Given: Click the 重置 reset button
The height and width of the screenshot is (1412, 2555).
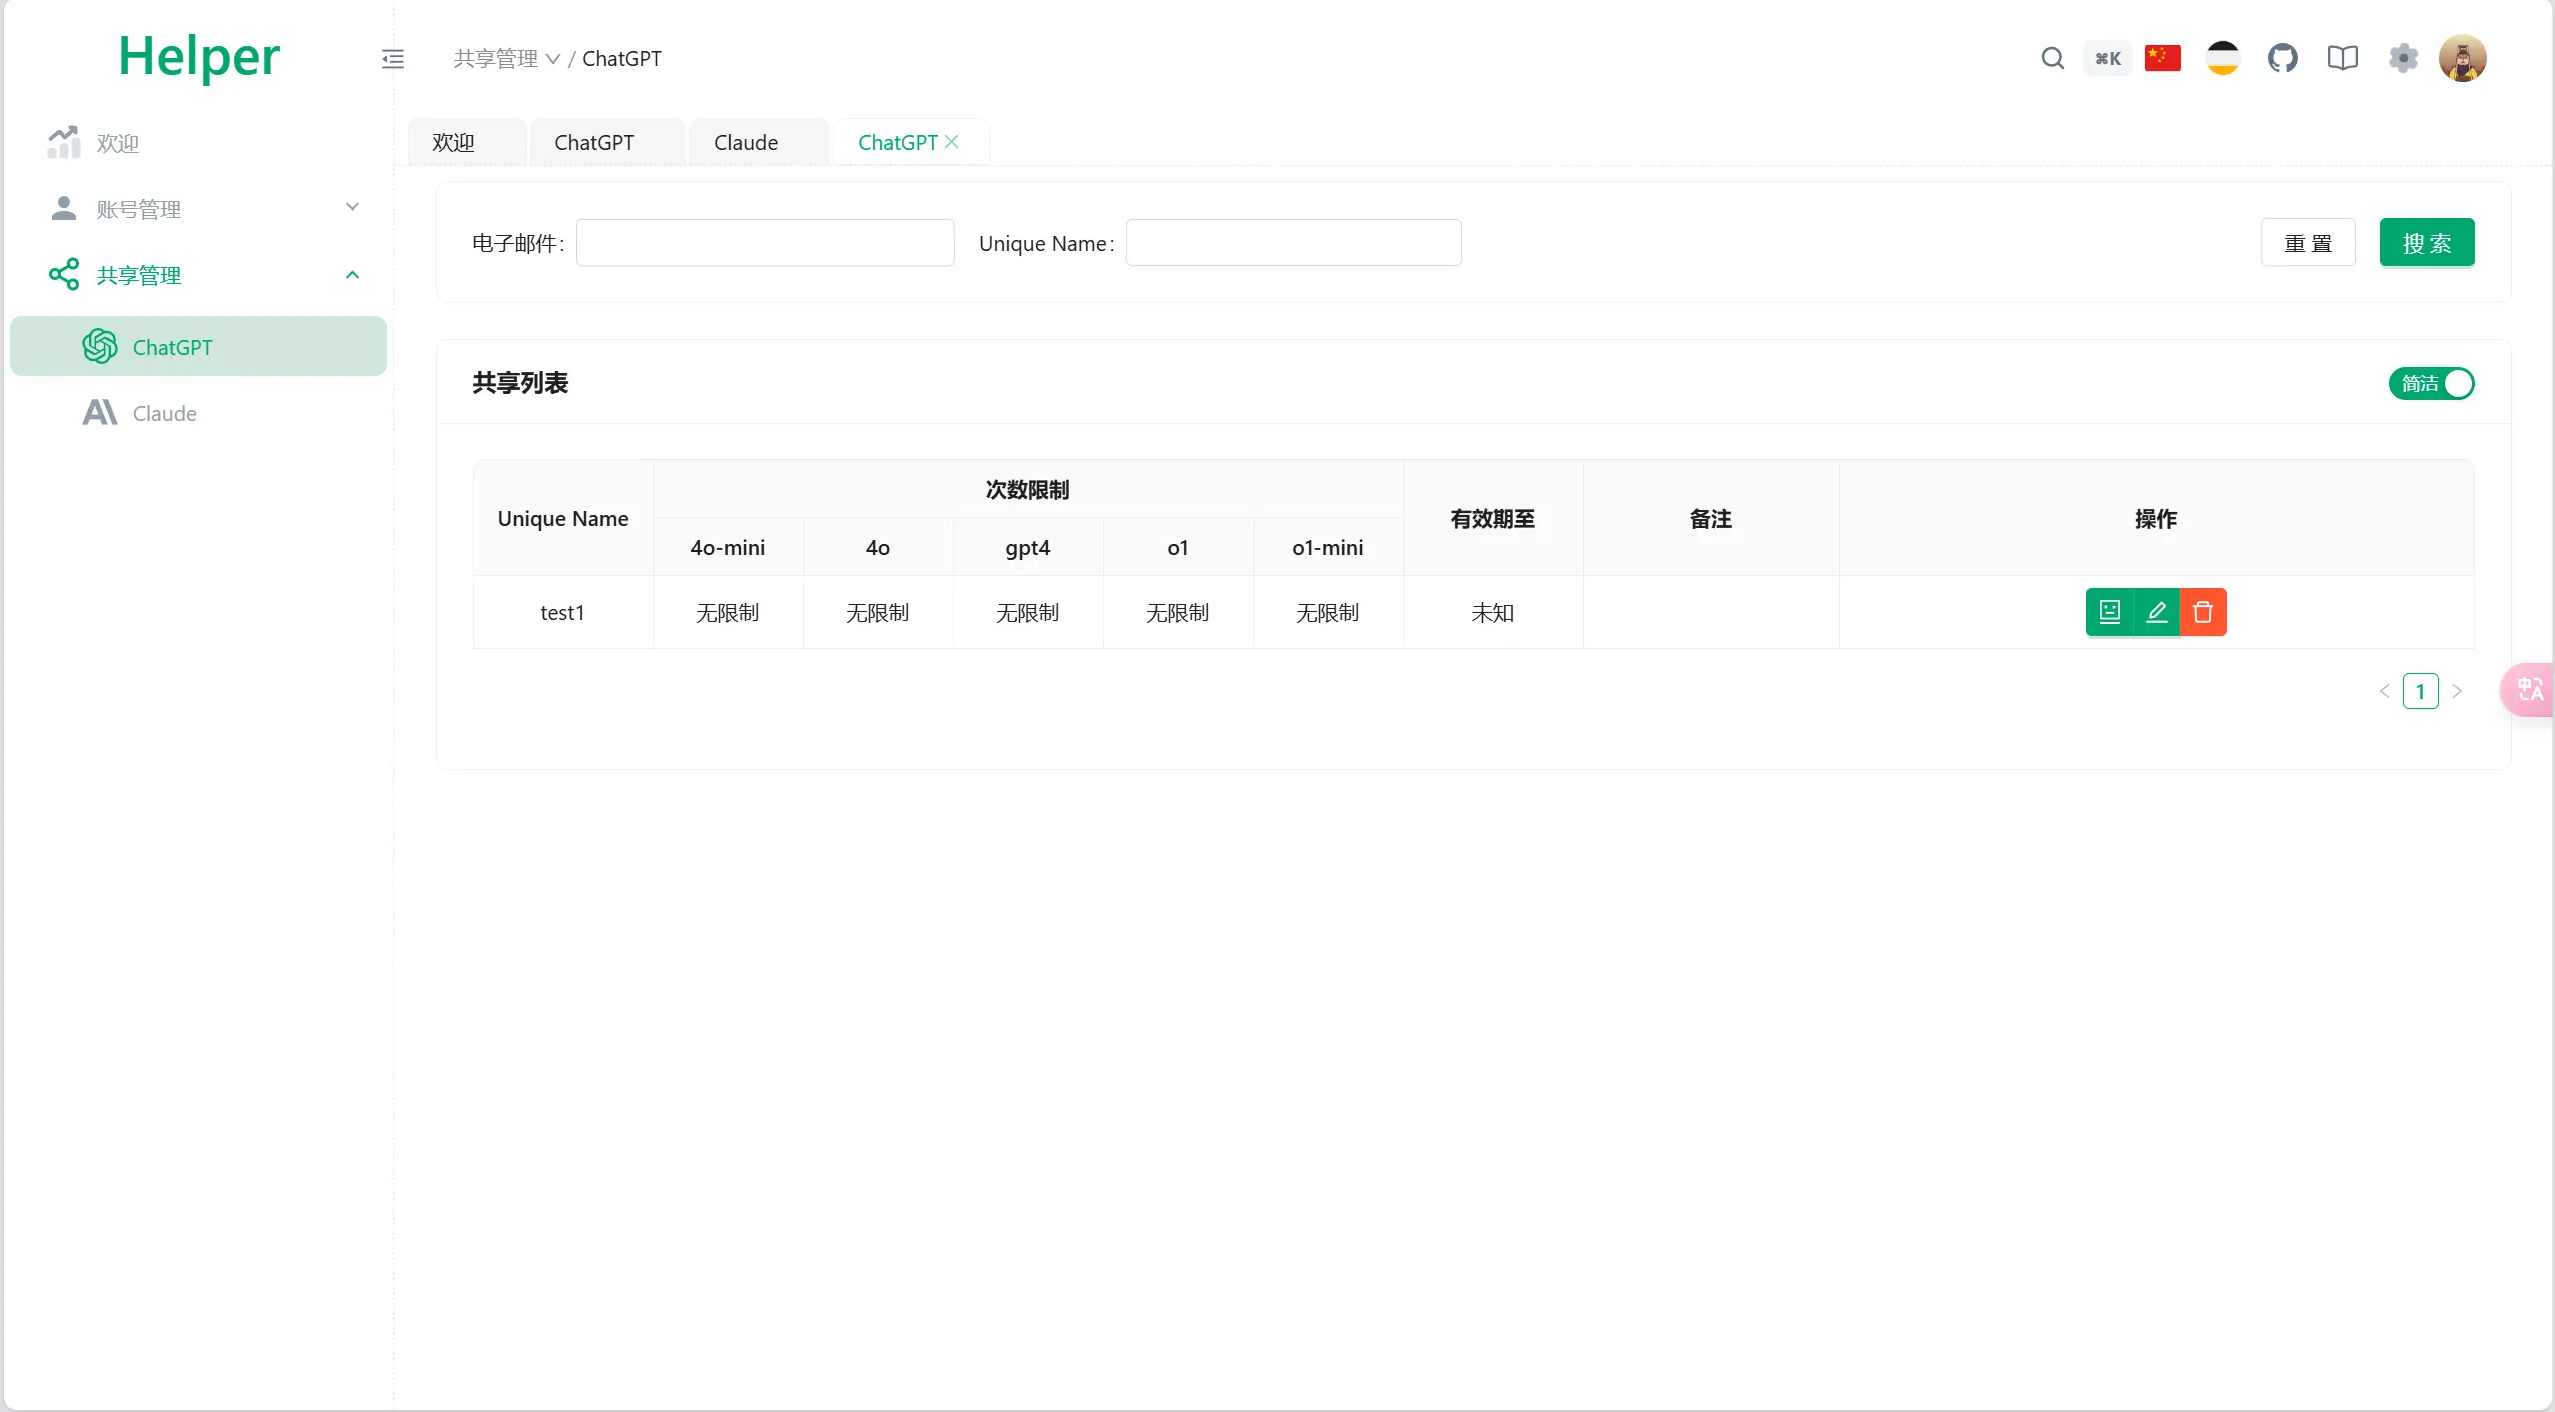Looking at the screenshot, I should (x=2308, y=242).
